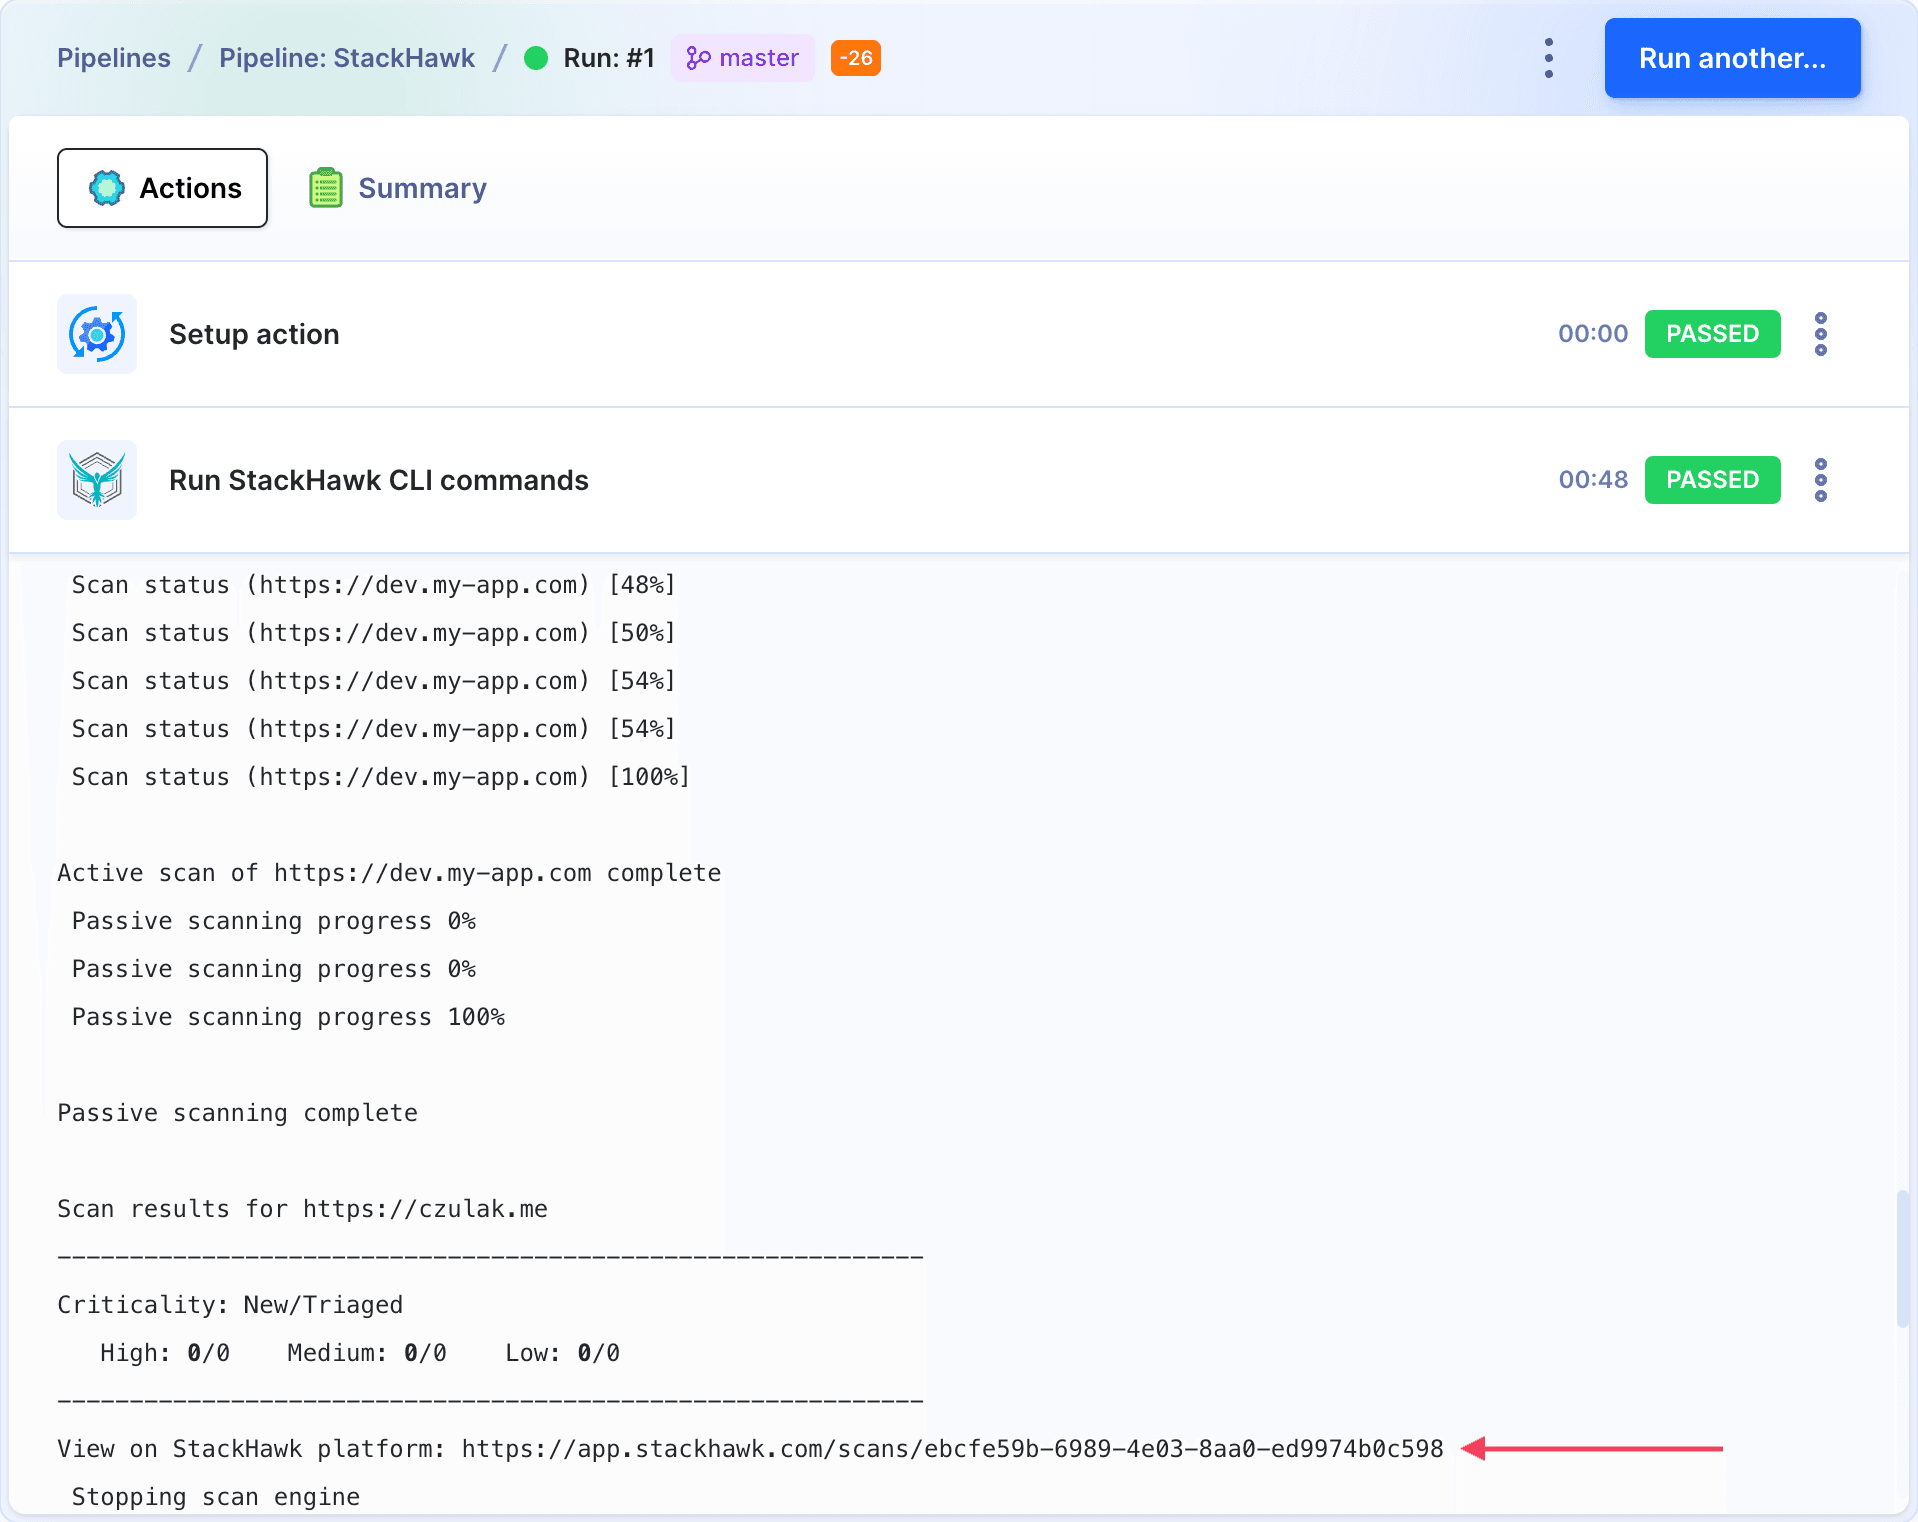Click 'Criticality: New/Triaged' log line
This screenshot has height=1522, width=1918.
[x=230, y=1305]
